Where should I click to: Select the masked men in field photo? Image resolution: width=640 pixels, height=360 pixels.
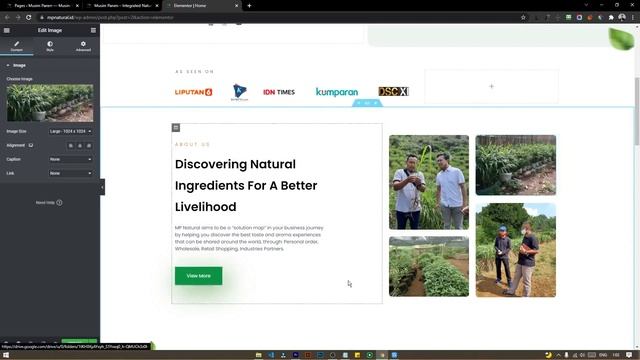click(x=516, y=250)
